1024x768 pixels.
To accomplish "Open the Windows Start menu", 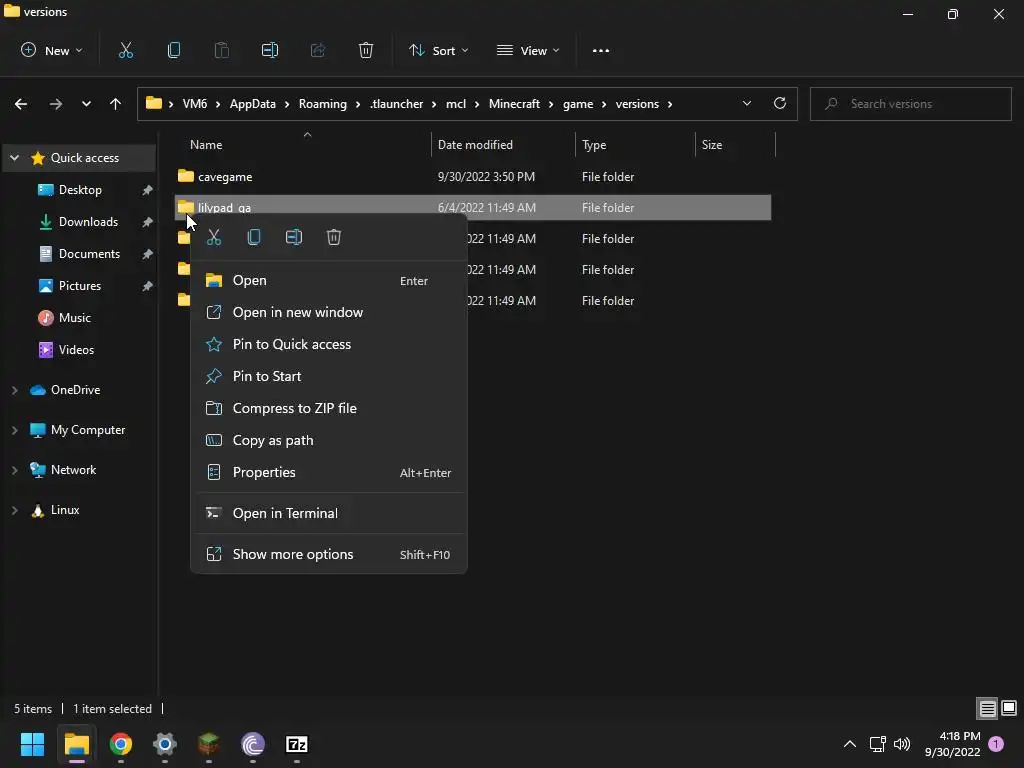I will 32,744.
